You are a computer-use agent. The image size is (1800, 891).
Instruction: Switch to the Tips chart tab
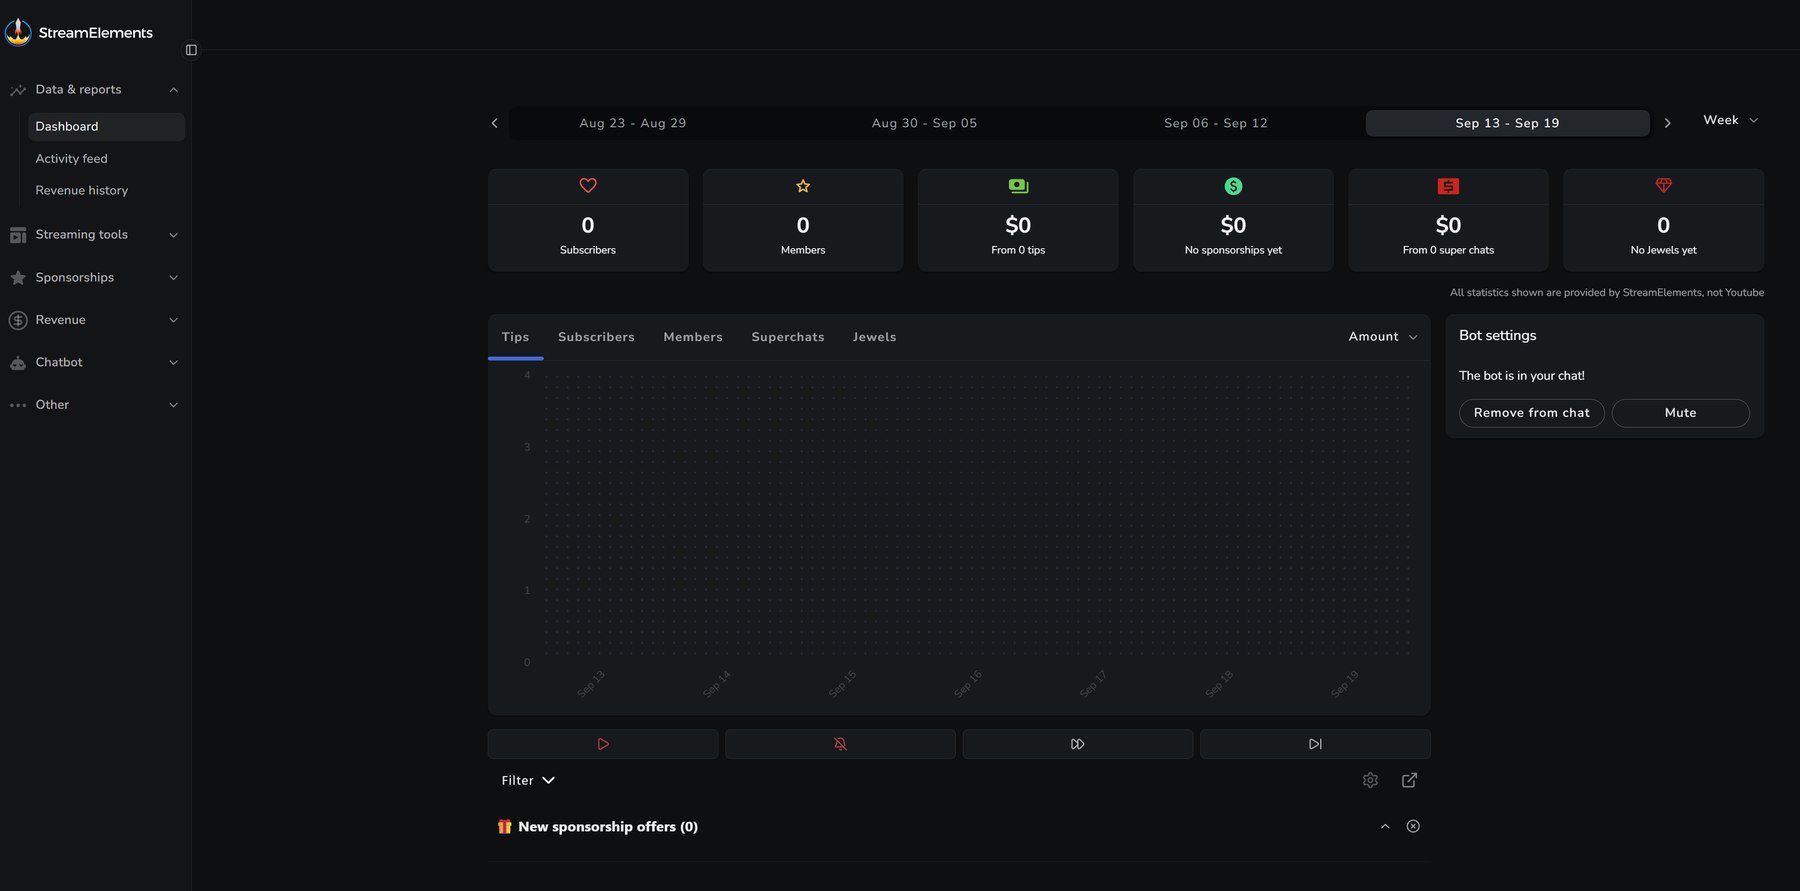[x=515, y=337]
